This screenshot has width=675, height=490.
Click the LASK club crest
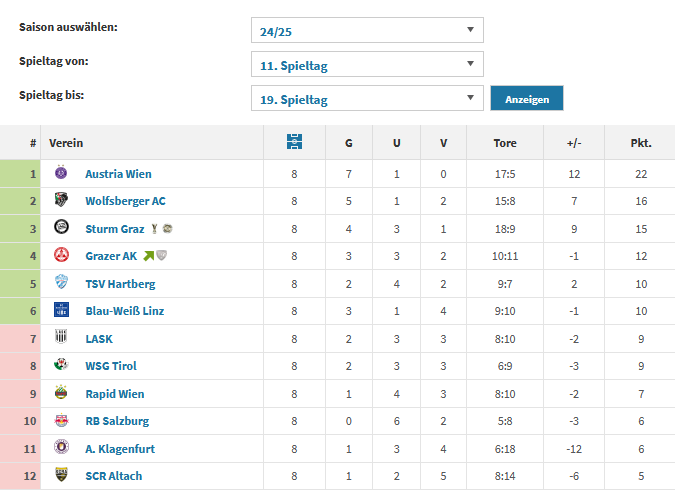click(61, 338)
